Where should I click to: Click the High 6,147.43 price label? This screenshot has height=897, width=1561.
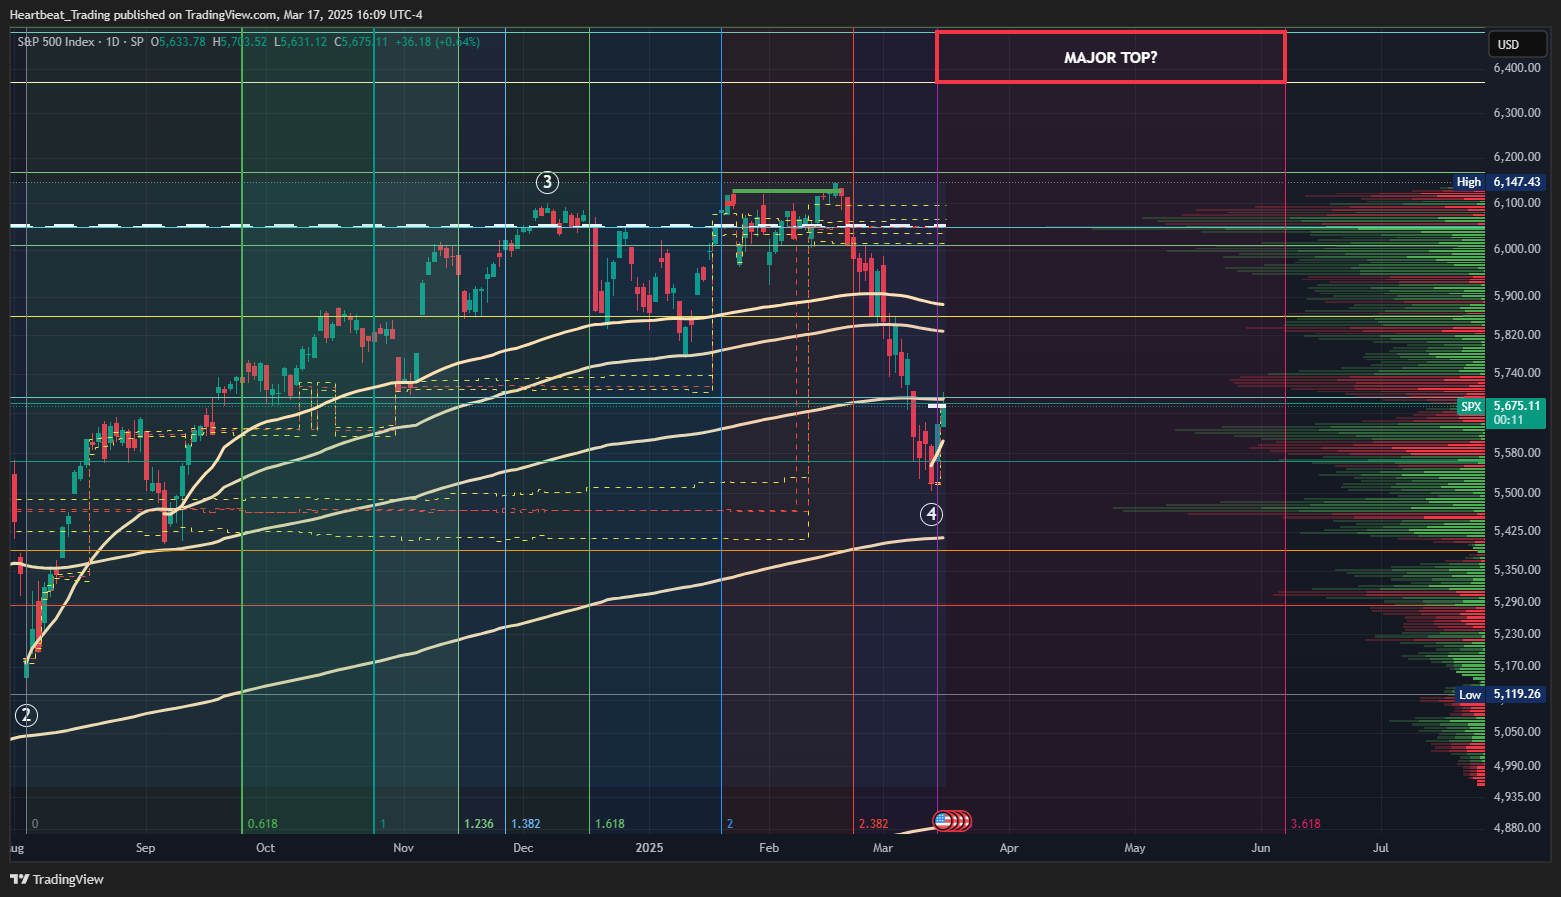pyautogui.click(x=1499, y=182)
